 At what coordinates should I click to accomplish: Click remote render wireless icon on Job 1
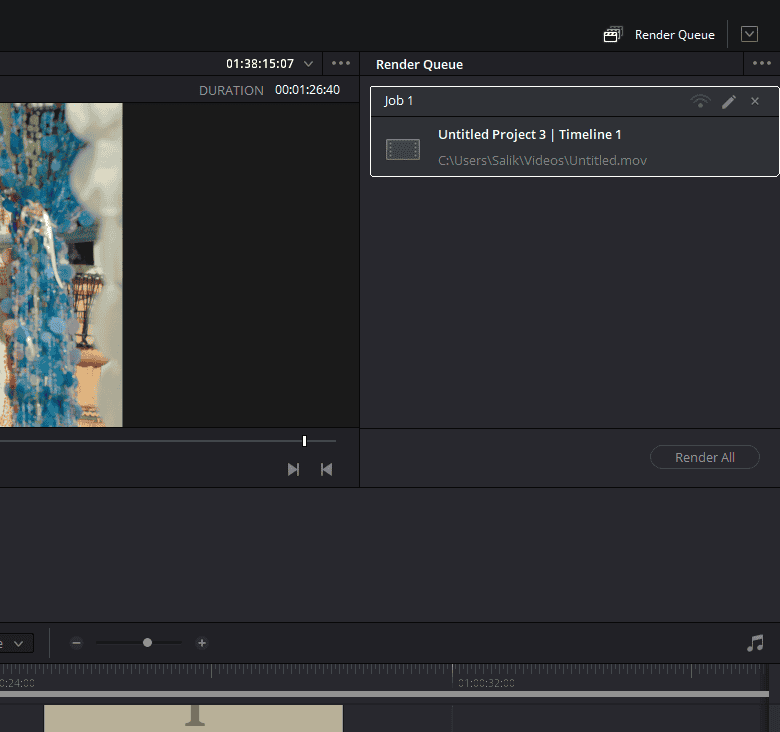[701, 101]
